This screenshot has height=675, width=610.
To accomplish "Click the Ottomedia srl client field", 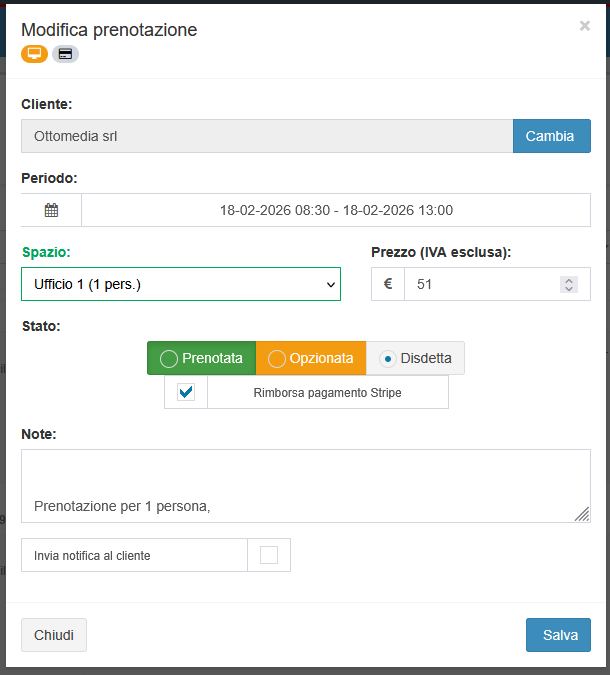I will pos(267,136).
